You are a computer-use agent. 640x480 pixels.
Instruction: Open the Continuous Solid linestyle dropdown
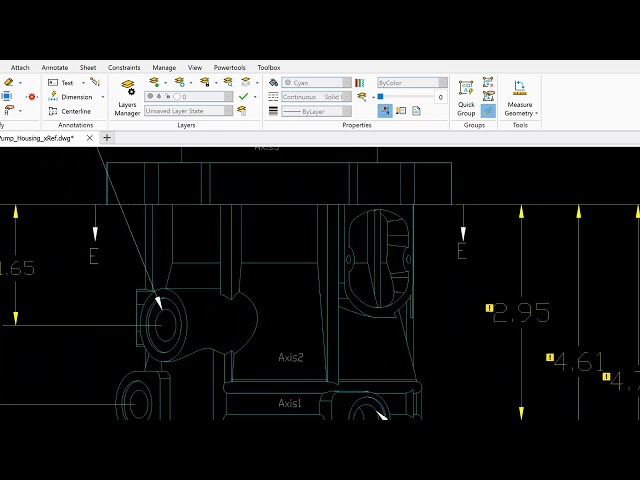[316, 97]
